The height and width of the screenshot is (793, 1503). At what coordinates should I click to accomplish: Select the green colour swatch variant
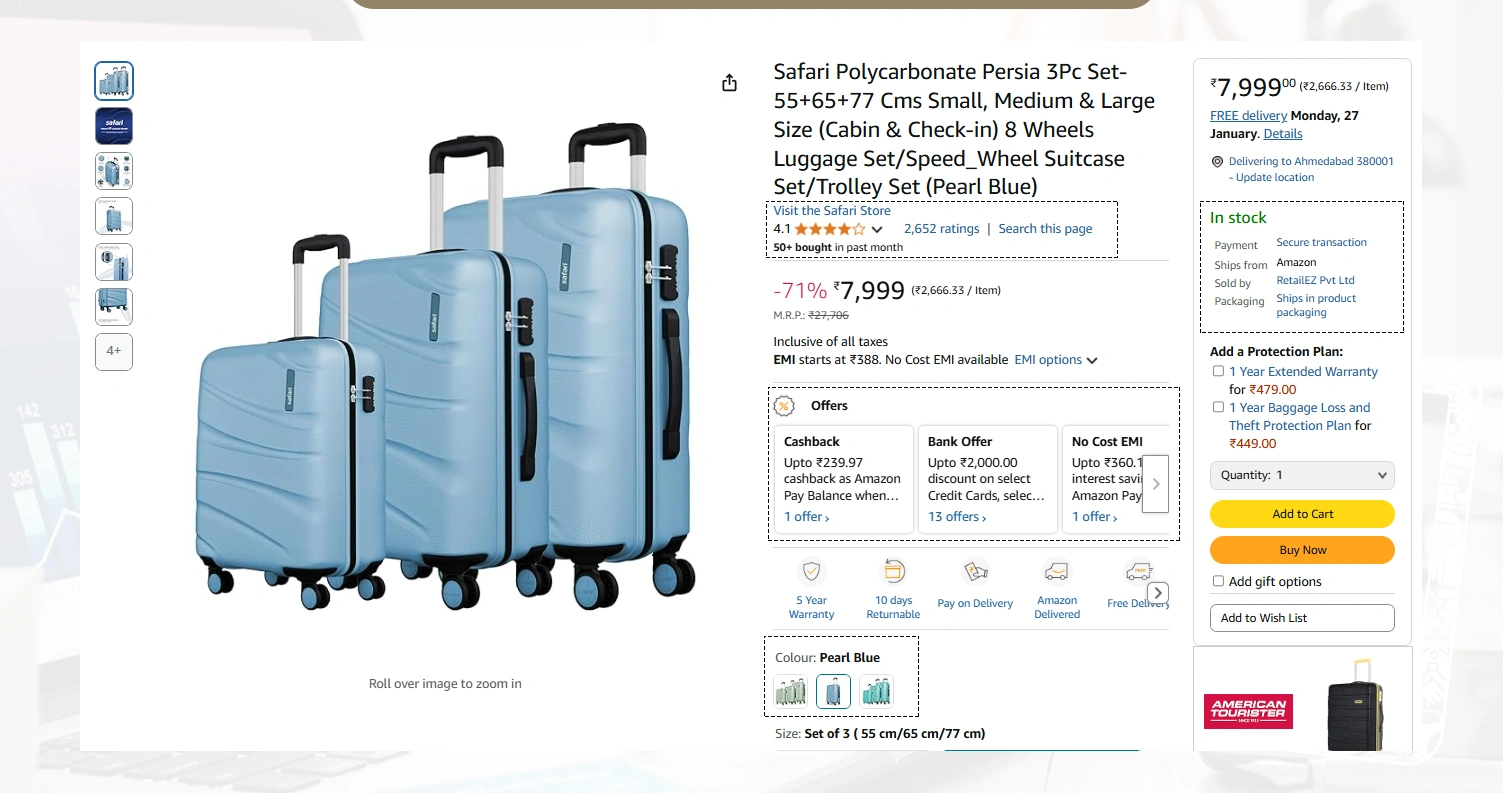pos(790,691)
